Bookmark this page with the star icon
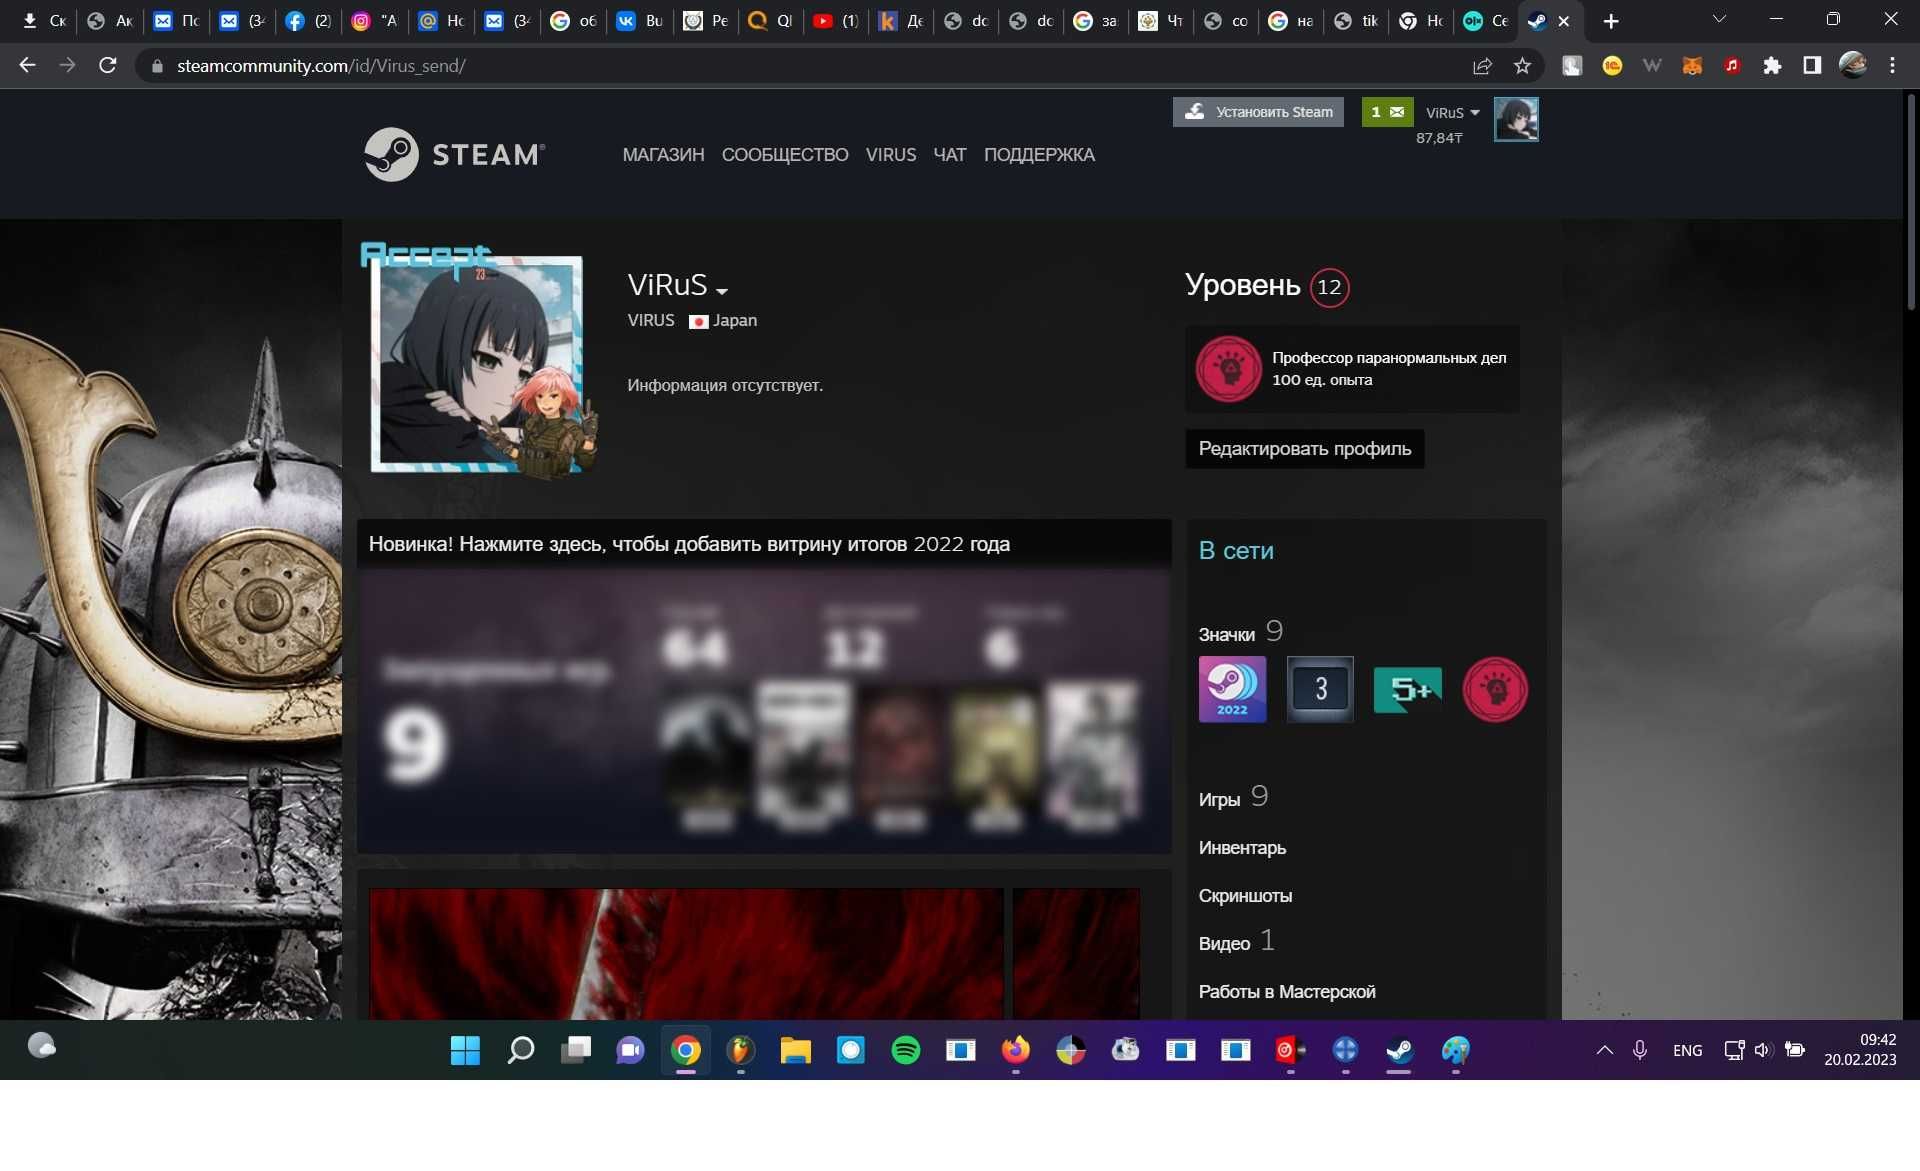 tap(1522, 66)
